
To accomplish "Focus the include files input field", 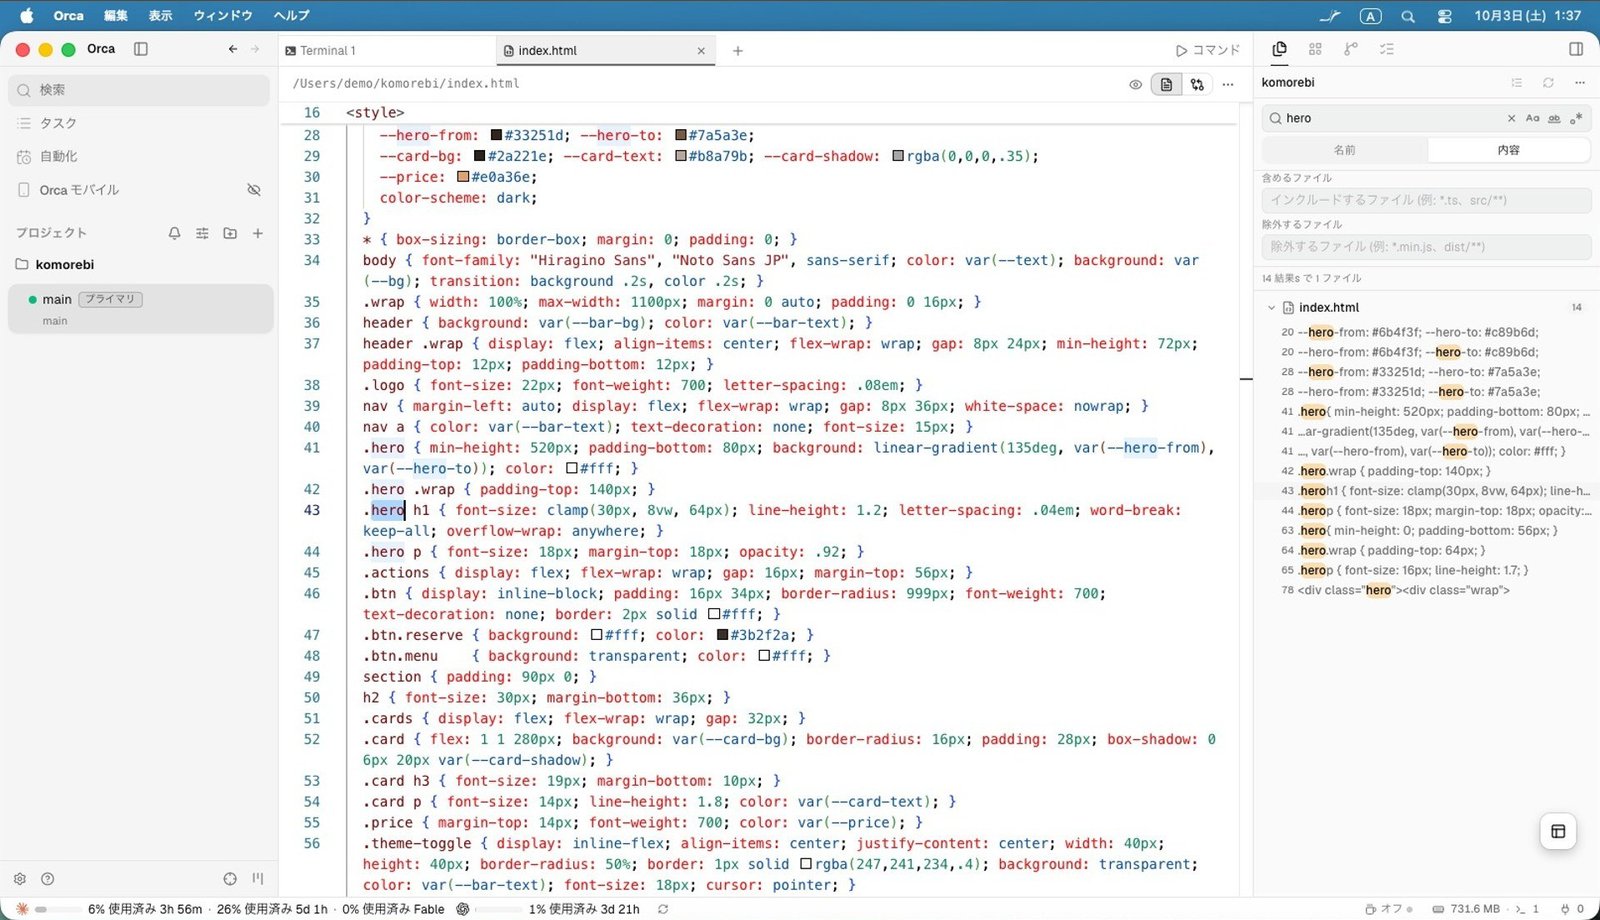I will [1426, 200].
